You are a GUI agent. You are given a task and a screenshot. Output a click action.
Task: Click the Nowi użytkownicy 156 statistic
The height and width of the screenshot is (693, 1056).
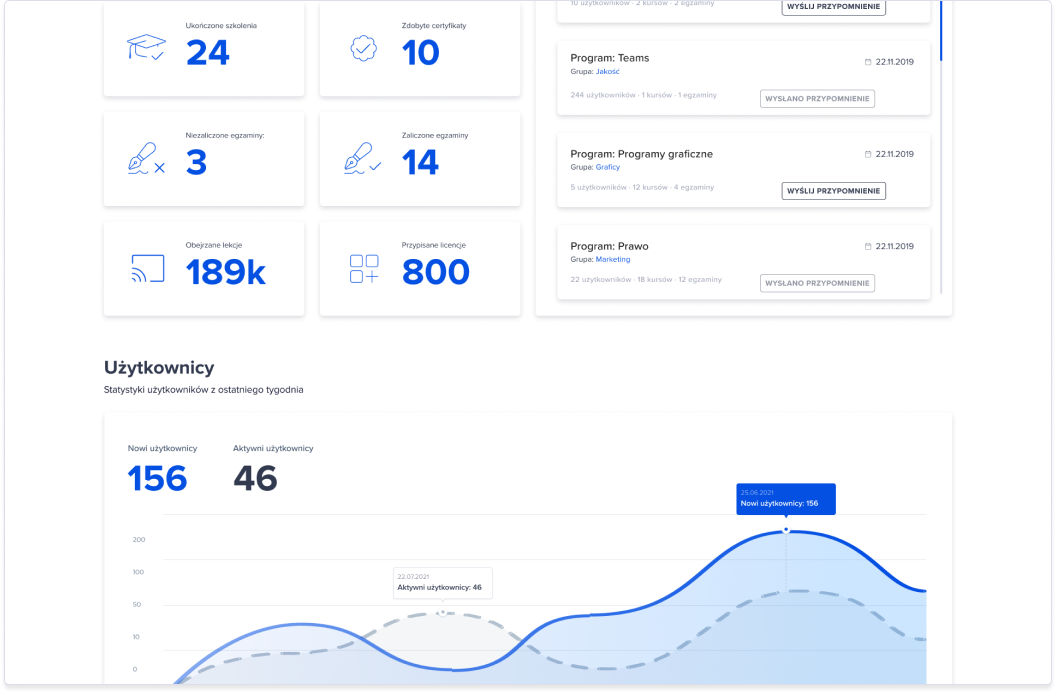158,478
